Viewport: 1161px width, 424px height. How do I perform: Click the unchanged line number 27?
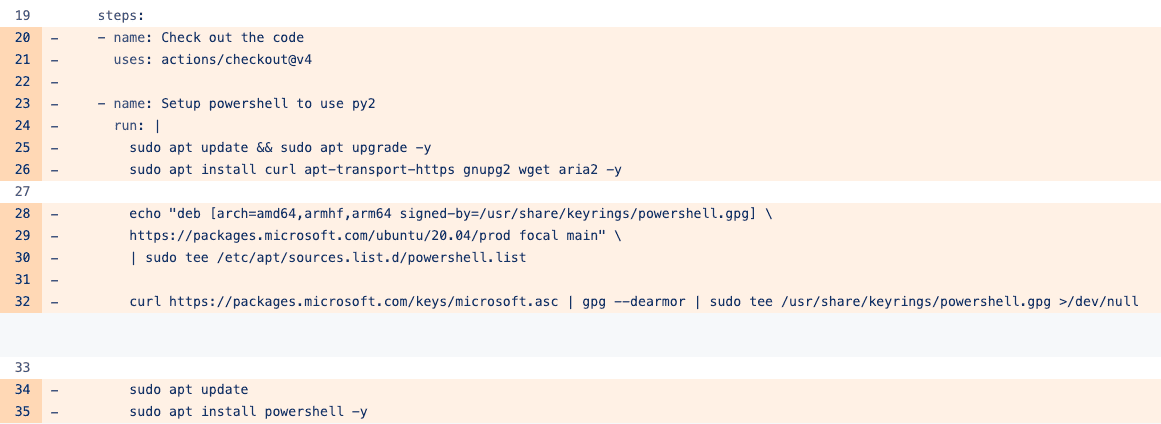[23, 192]
